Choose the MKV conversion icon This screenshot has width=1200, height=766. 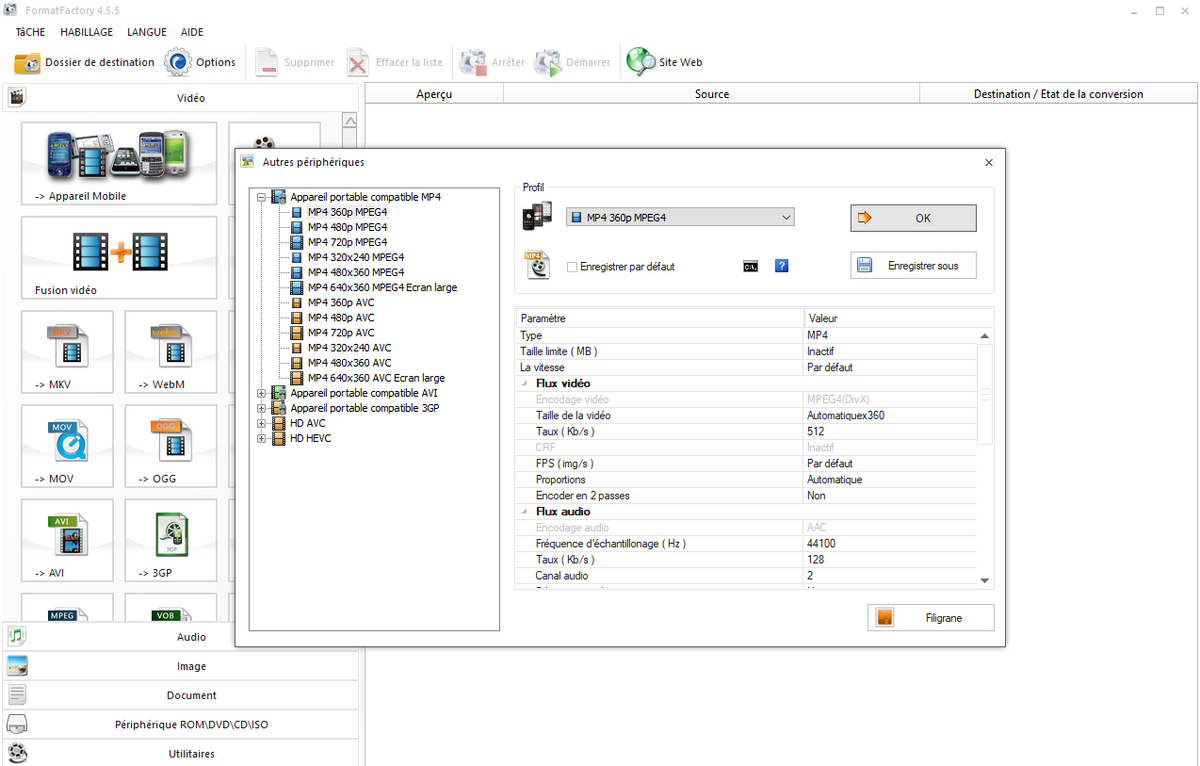tap(68, 351)
